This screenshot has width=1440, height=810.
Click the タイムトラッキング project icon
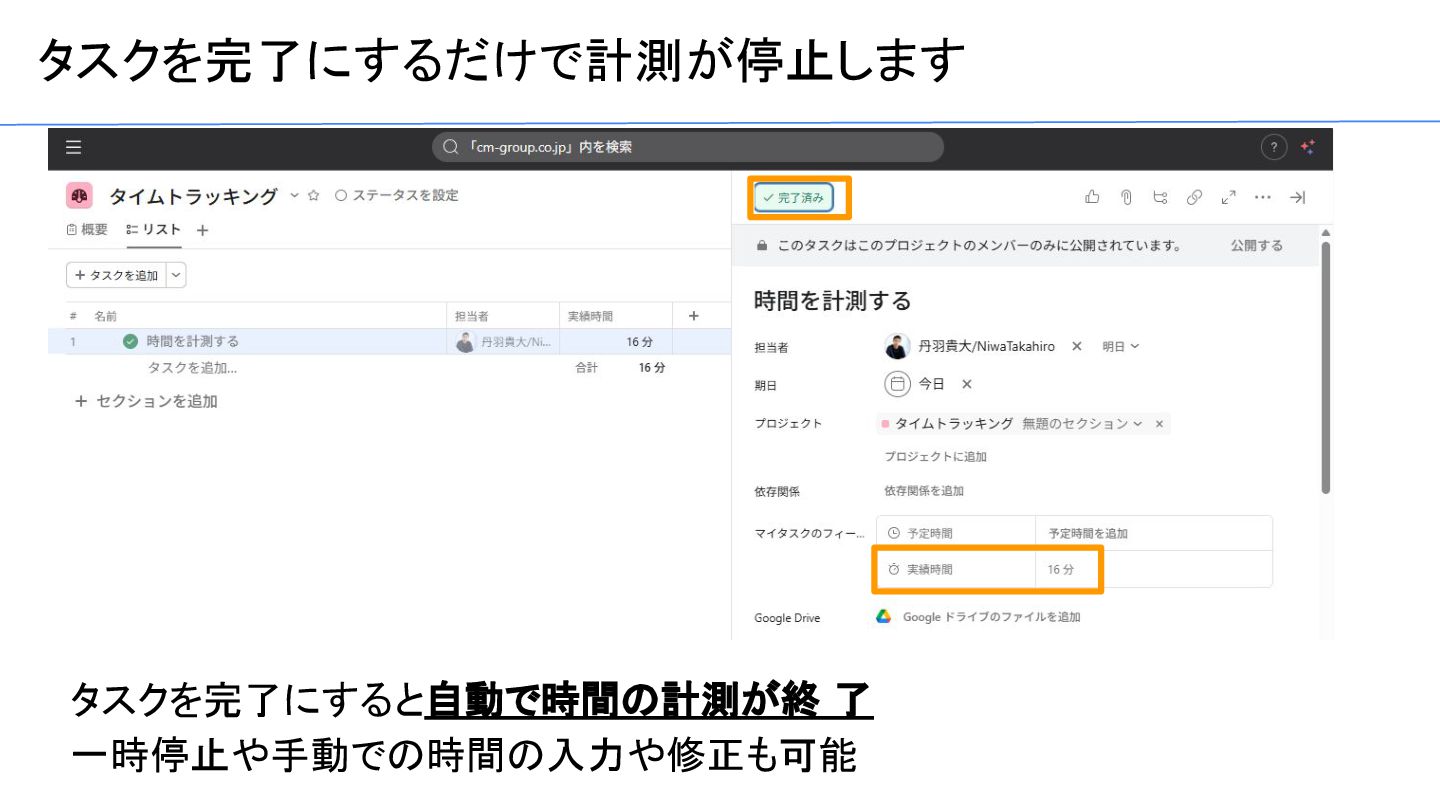click(x=79, y=195)
